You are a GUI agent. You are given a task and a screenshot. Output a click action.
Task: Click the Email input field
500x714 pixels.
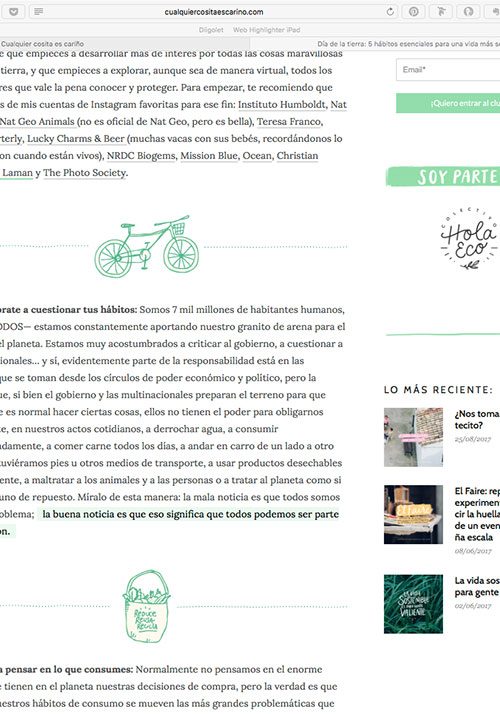(x=448, y=70)
